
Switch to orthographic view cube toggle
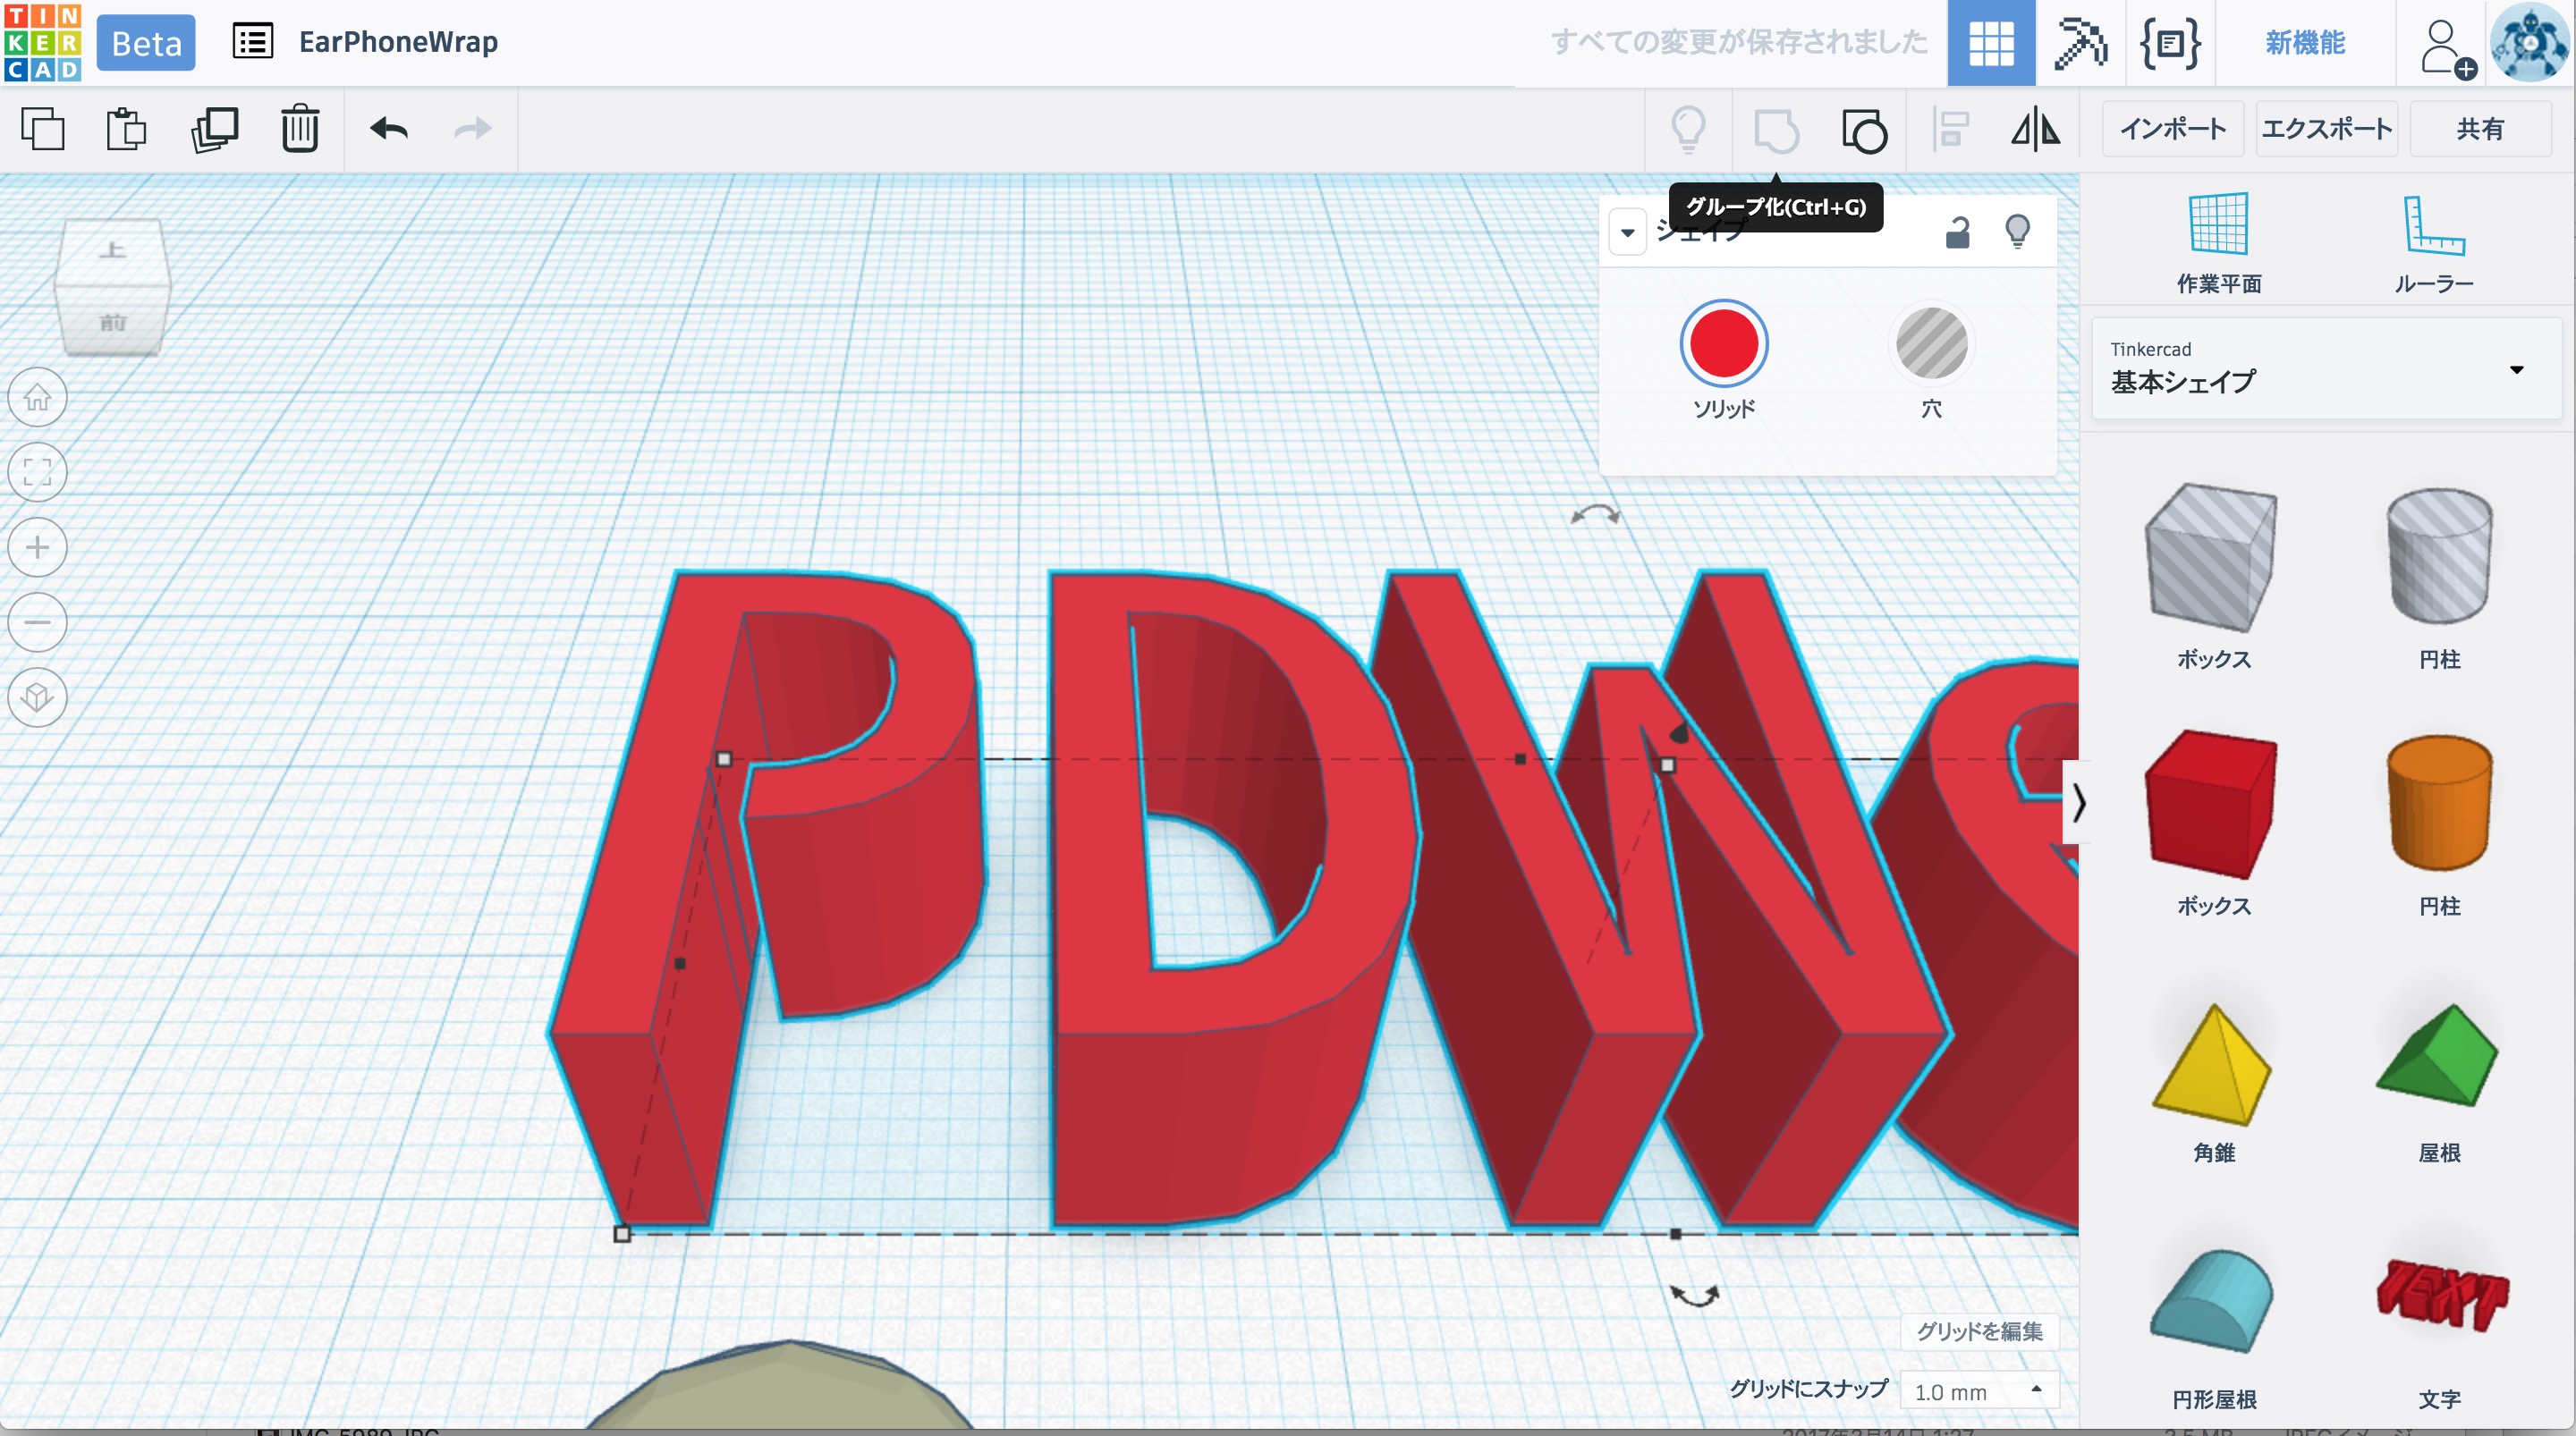point(38,697)
